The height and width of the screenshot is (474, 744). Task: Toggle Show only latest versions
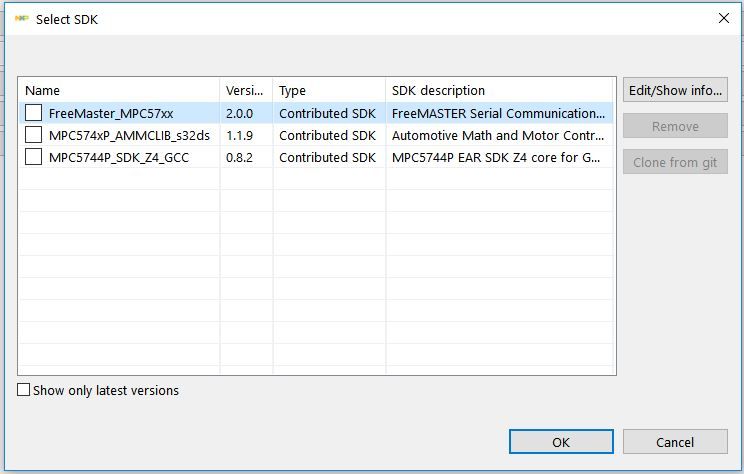(24, 390)
